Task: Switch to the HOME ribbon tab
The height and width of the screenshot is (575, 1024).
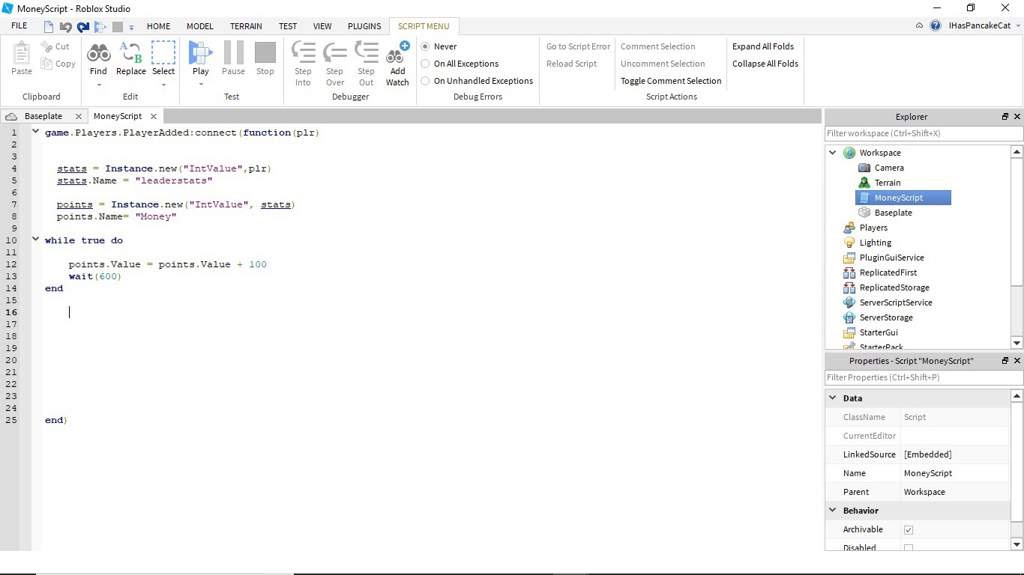Action: point(158,26)
